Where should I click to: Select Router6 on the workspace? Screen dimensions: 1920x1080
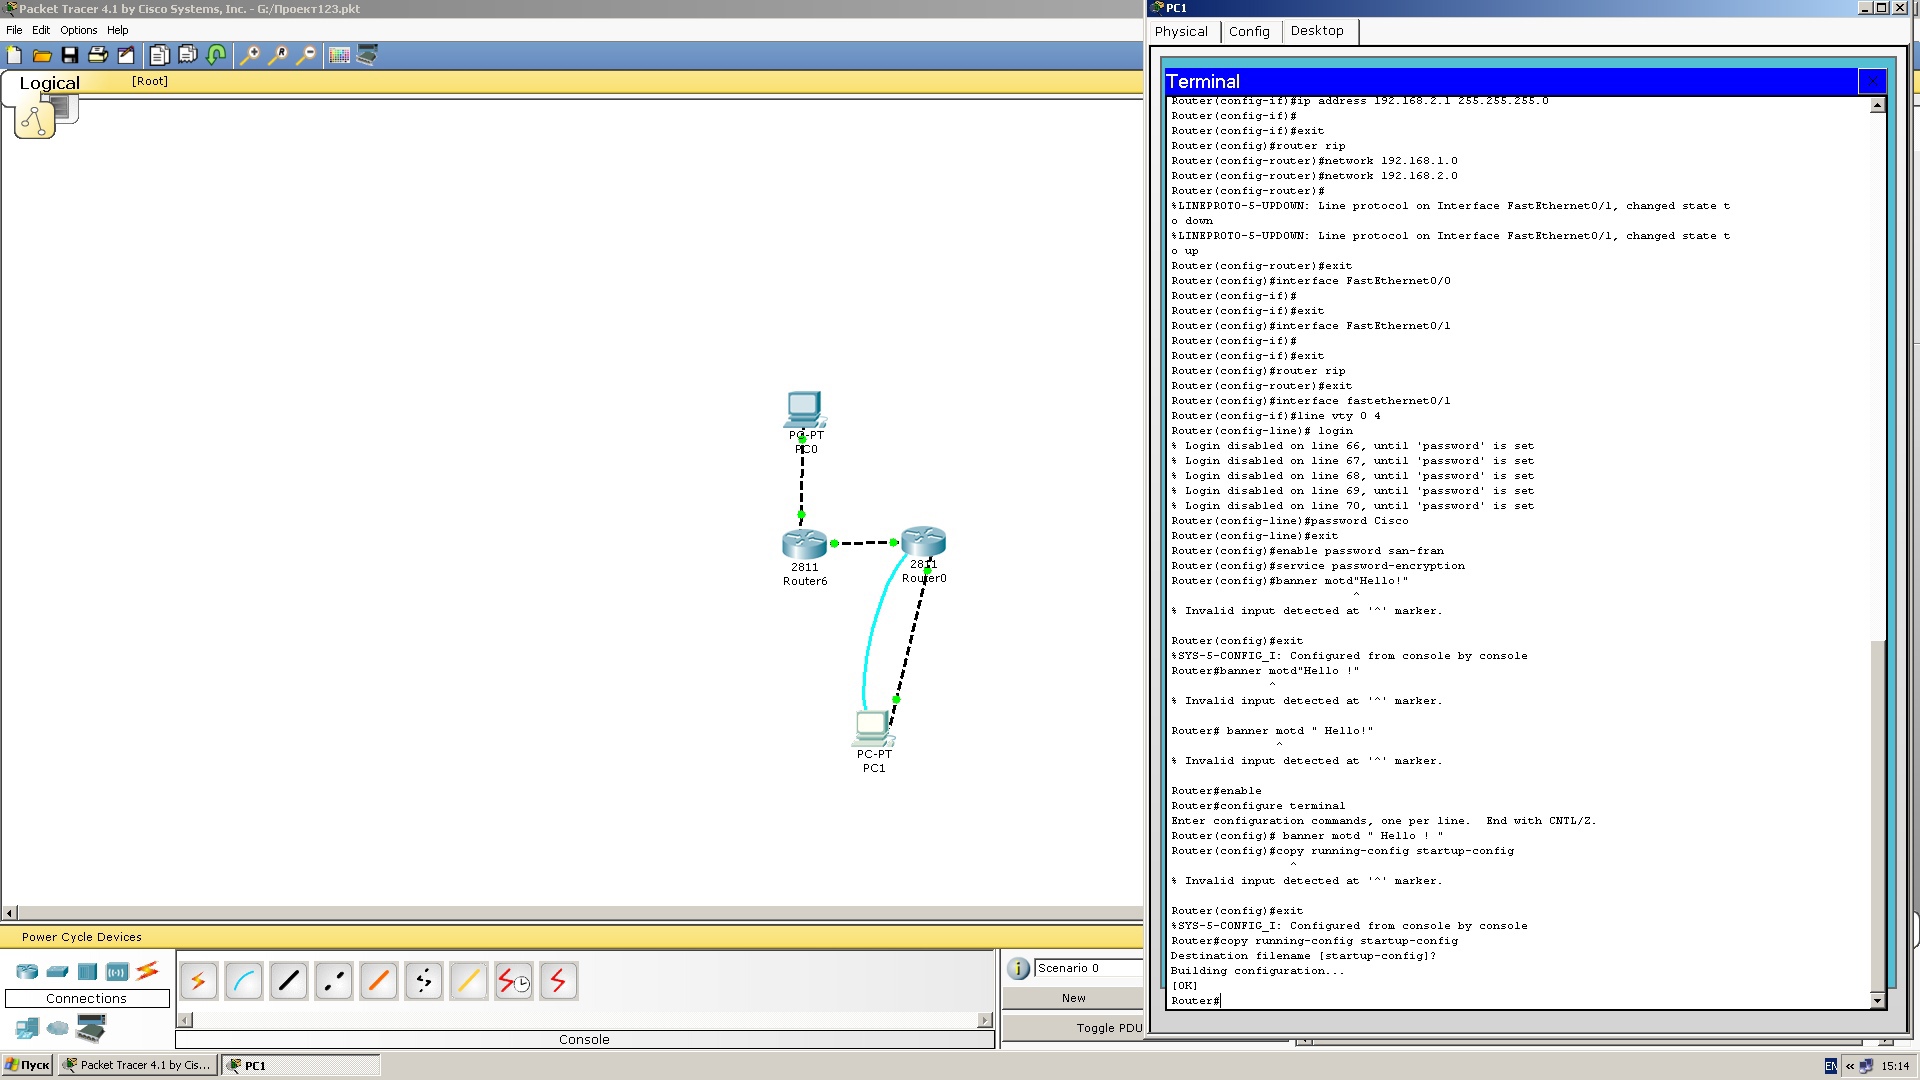pos(804,543)
